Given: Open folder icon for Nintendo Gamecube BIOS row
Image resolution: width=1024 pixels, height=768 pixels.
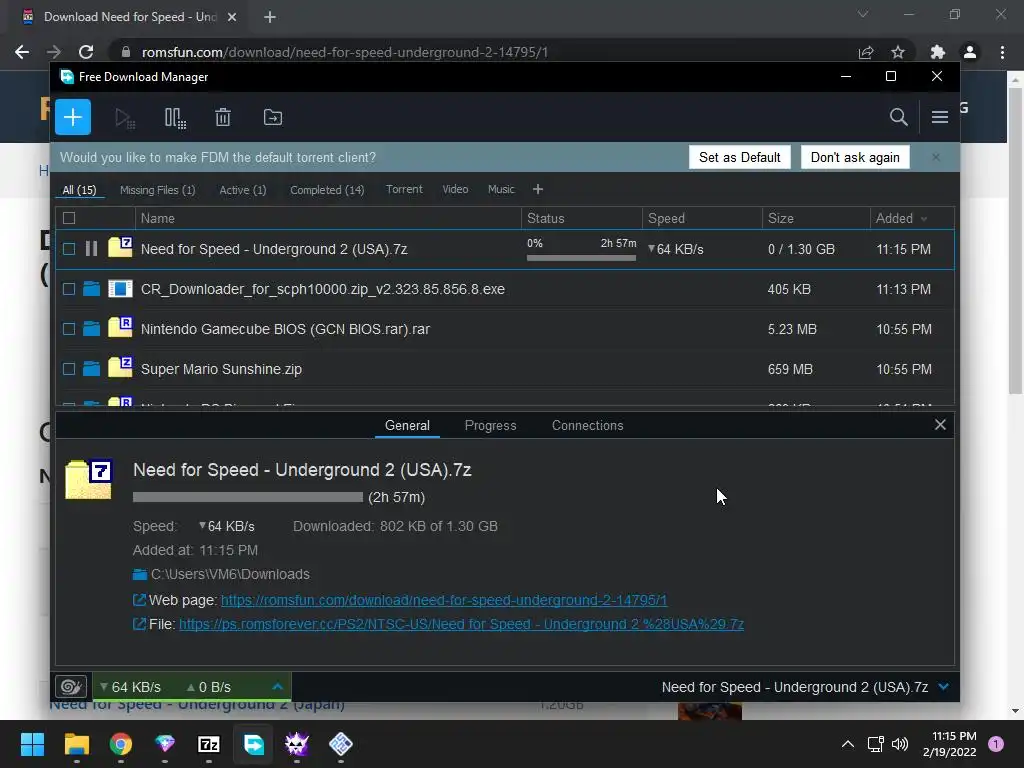Looking at the screenshot, I should (91, 328).
